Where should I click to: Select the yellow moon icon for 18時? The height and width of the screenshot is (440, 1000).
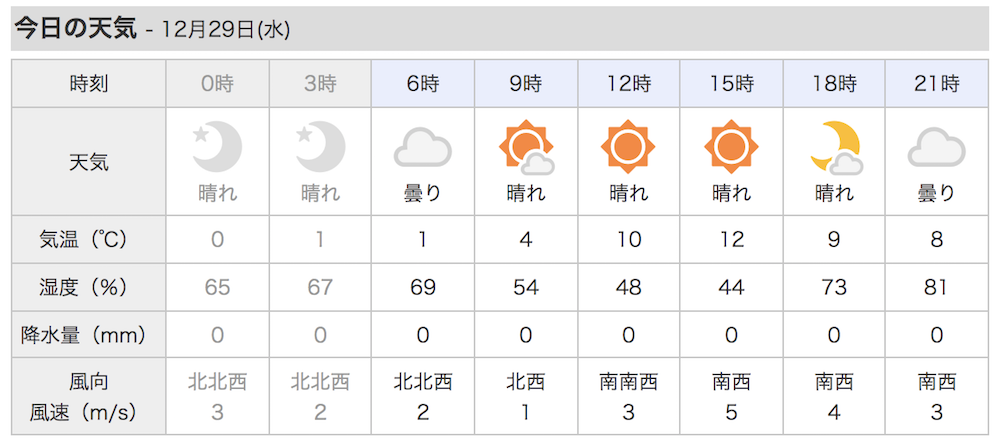pos(835,147)
